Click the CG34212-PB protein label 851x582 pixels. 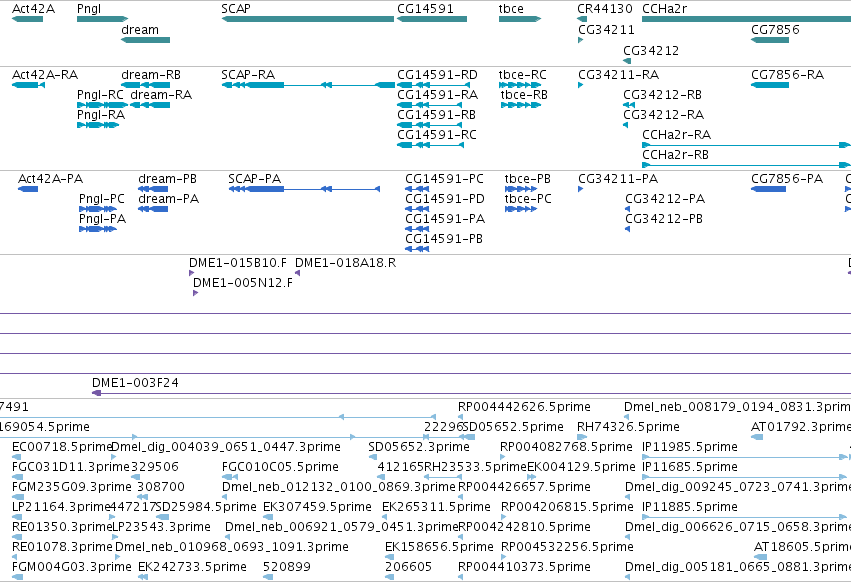pos(664,219)
